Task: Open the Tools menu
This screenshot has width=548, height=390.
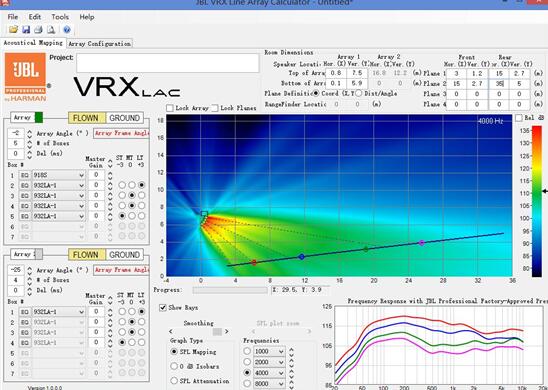Action: [x=60, y=17]
